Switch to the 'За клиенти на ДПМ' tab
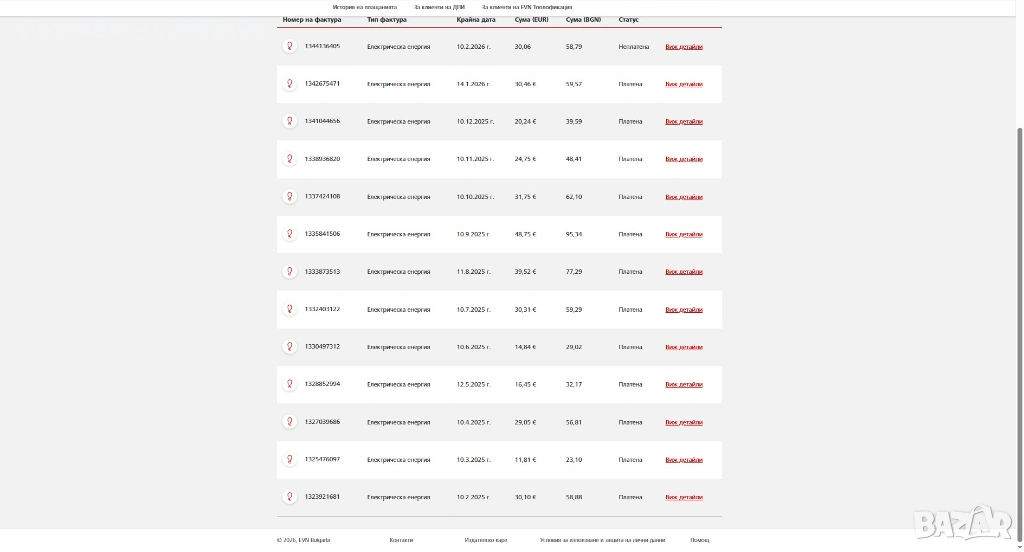This screenshot has height=552, width=1024. 440,7
